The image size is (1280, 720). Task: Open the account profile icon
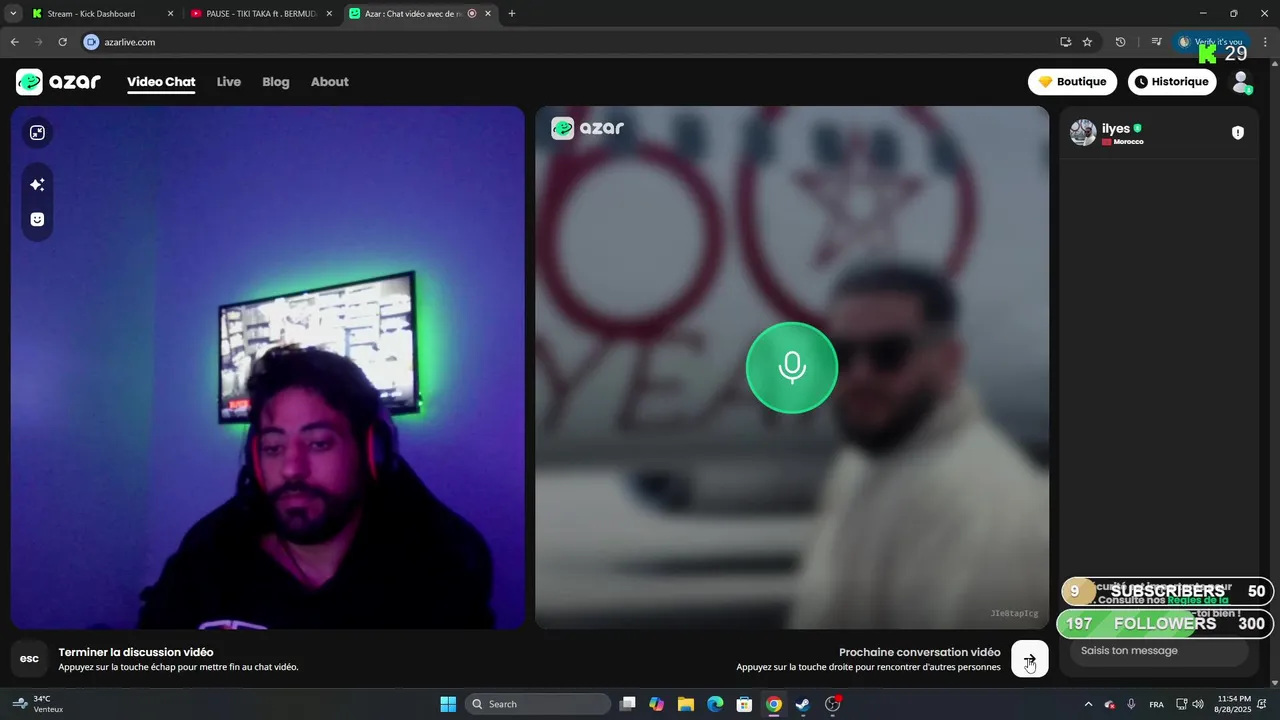tap(1241, 82)
